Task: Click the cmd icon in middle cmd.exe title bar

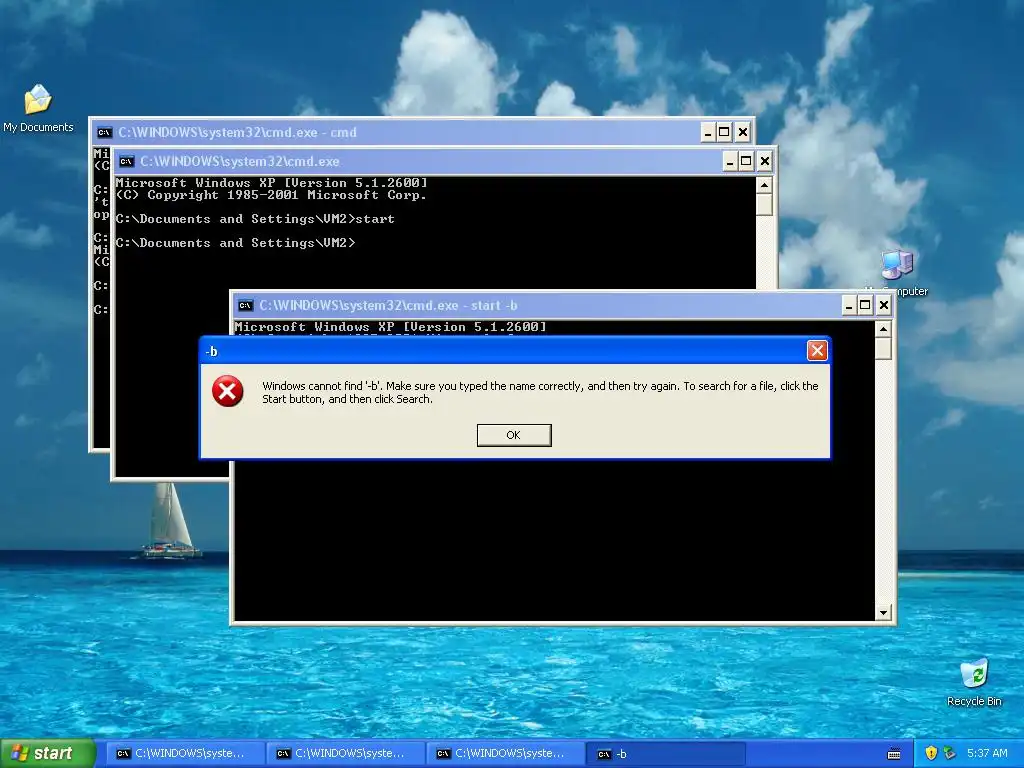Action: 126,161
